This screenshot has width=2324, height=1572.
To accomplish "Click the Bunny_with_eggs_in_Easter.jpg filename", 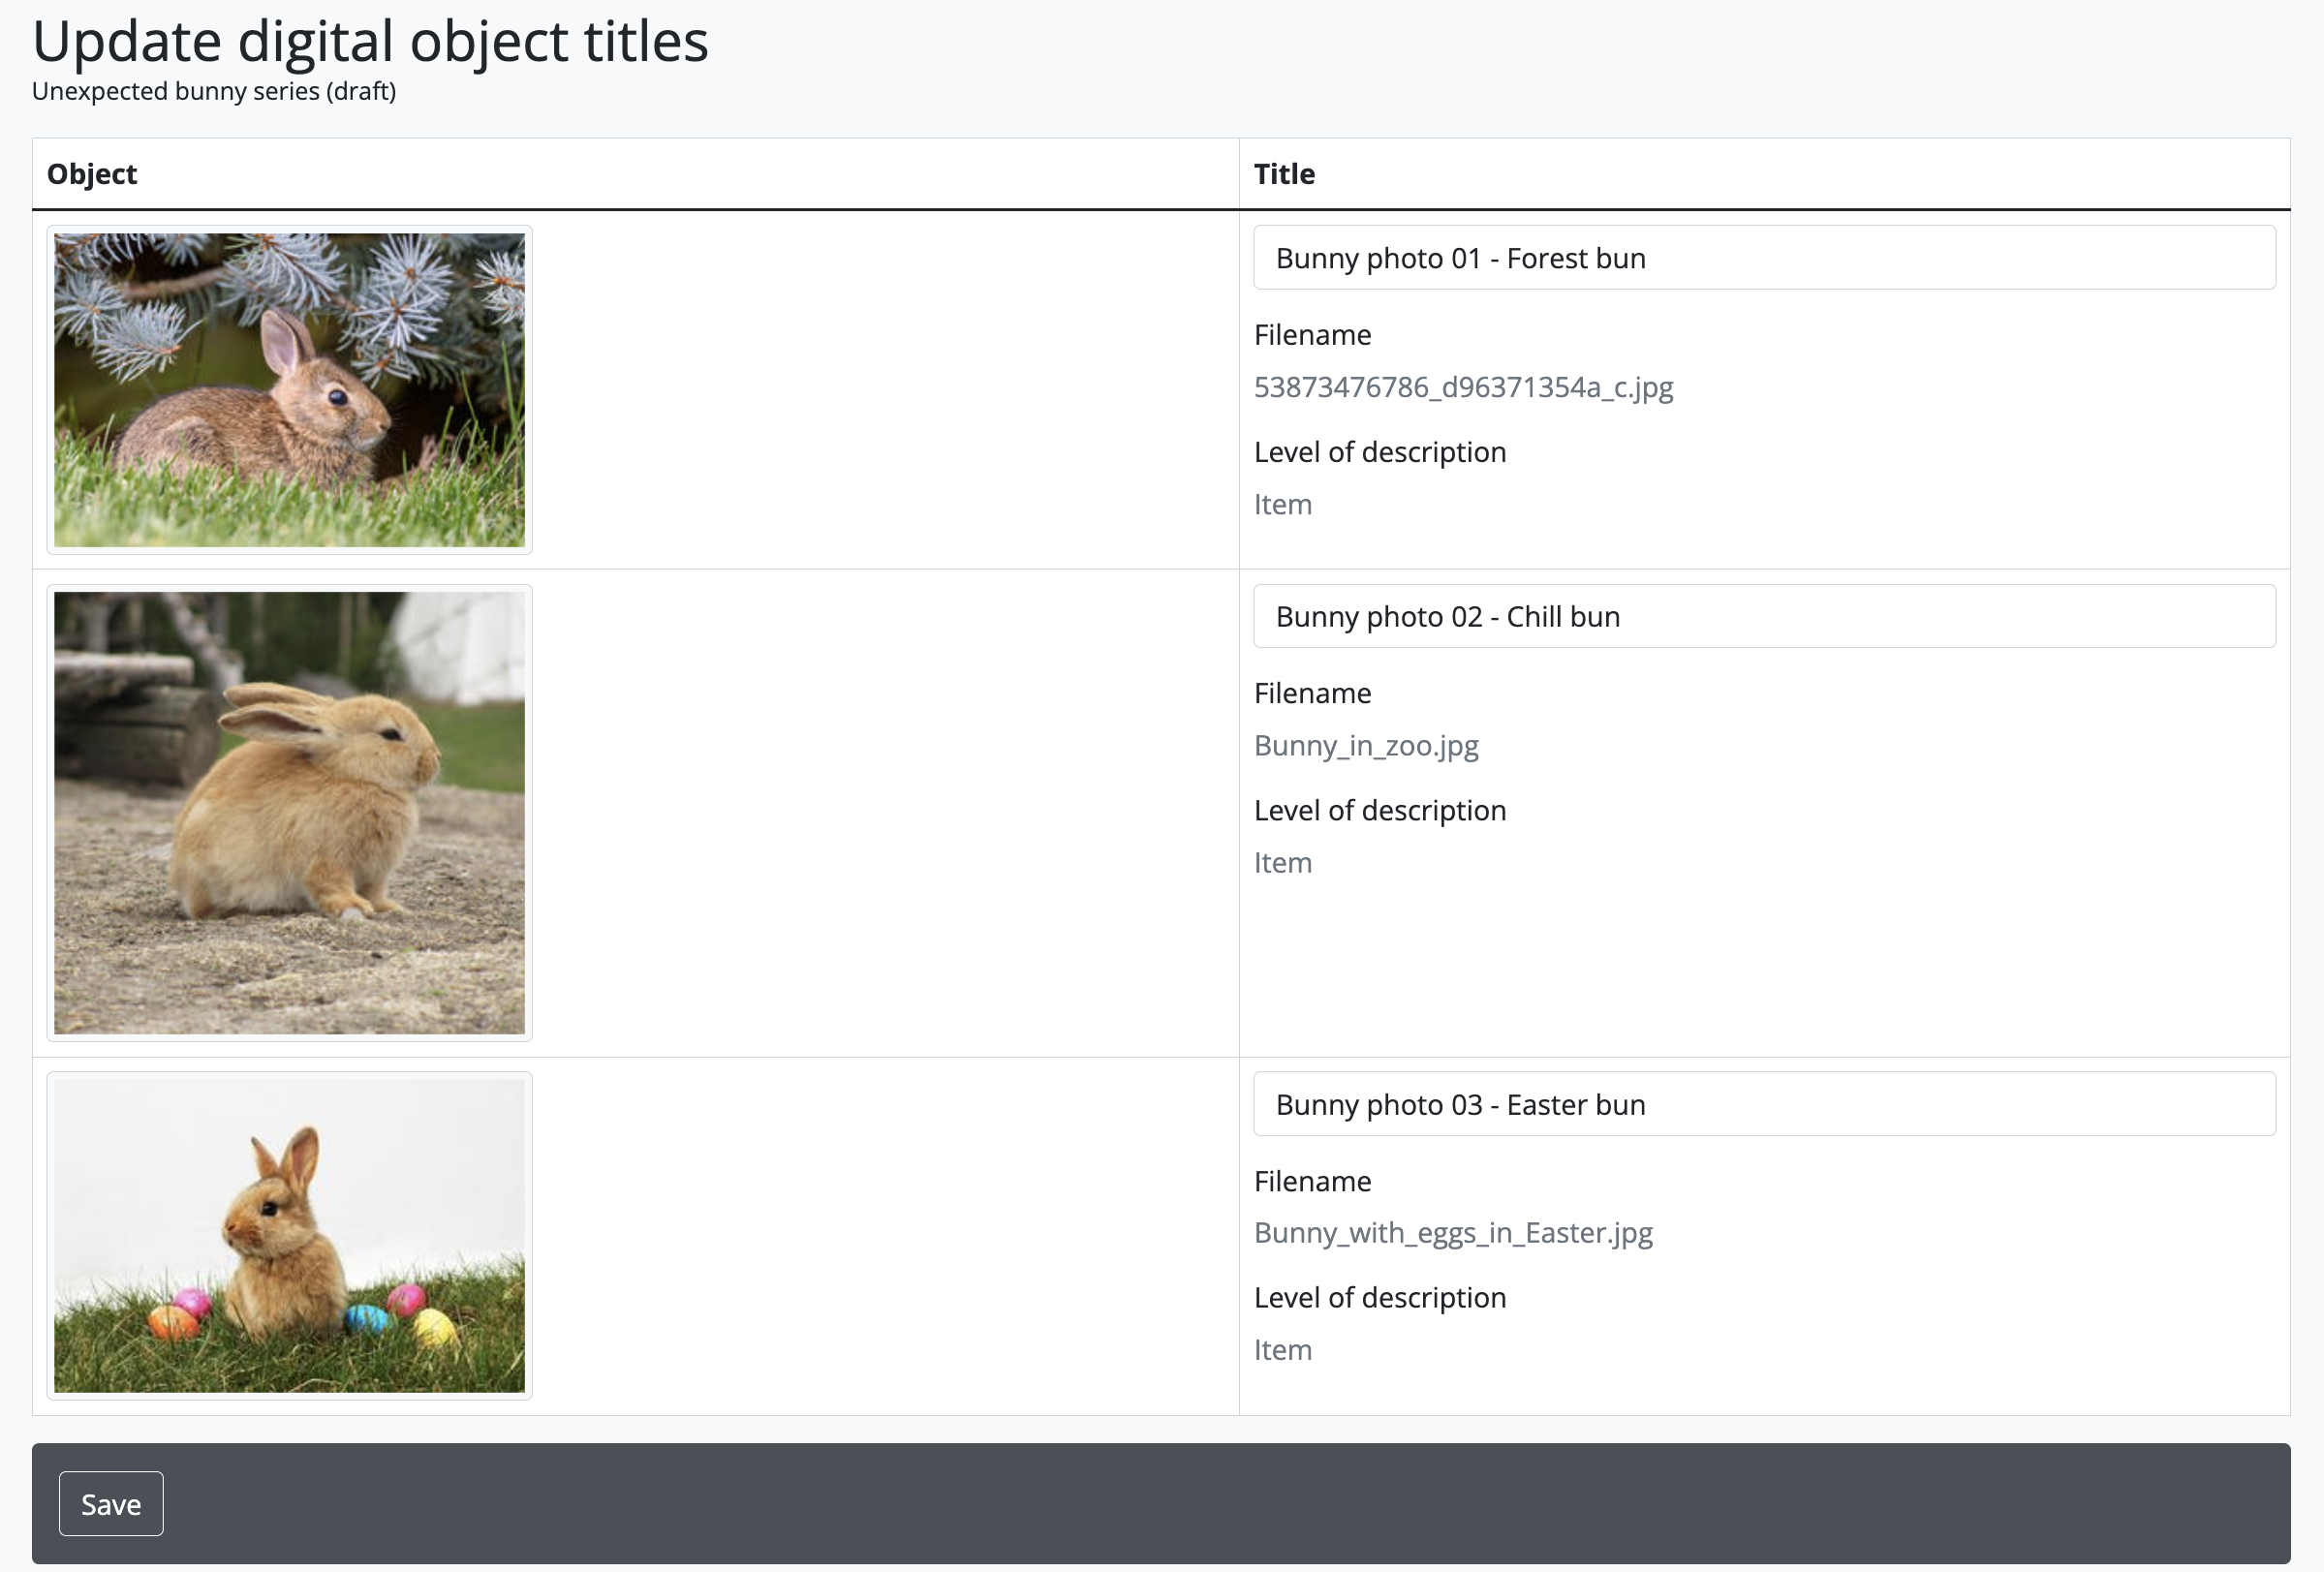I will pyautogui.click(x=1453, y=1232).
